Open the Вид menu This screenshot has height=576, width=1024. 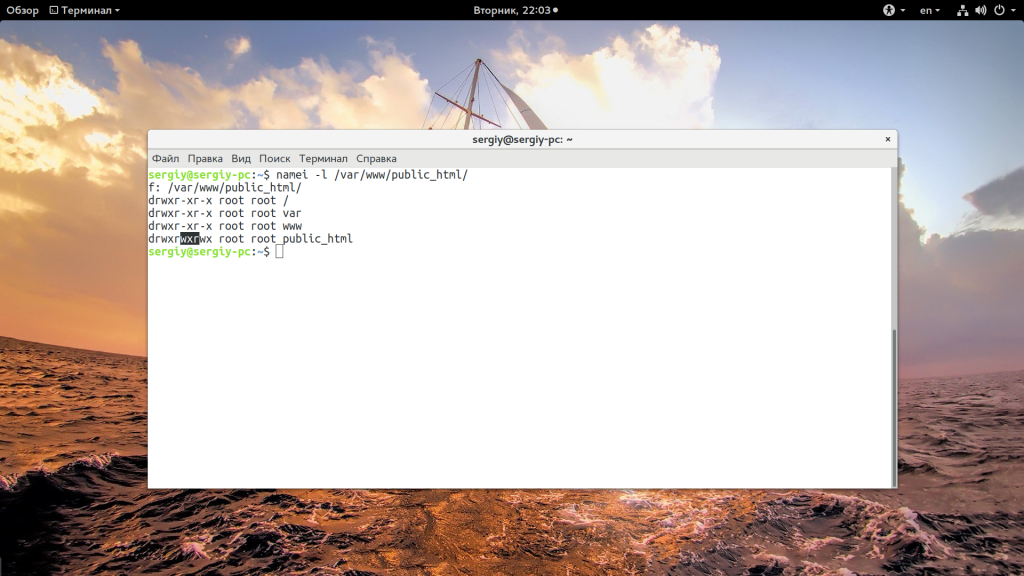coord(241,159)
